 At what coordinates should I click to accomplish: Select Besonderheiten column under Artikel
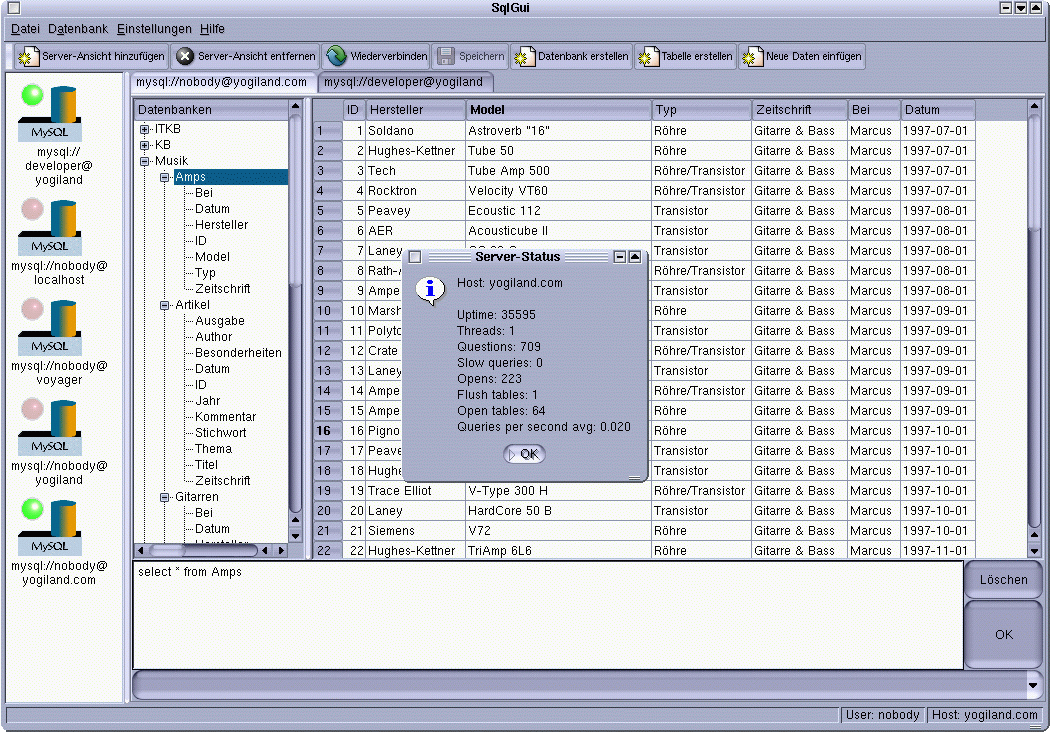[x=238, y=353]
